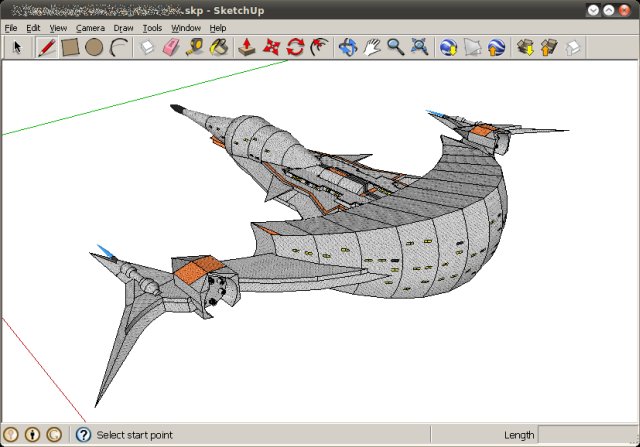This screenshot has height=447, width=640.
Task: Select the arrow Select tool
Action: (x=17, y=47)
